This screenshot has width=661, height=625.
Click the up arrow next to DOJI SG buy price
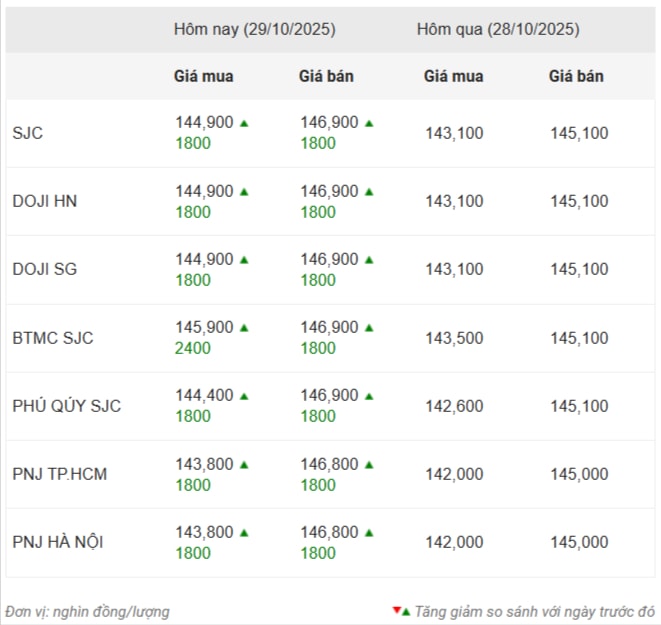[x=244, y=260]
